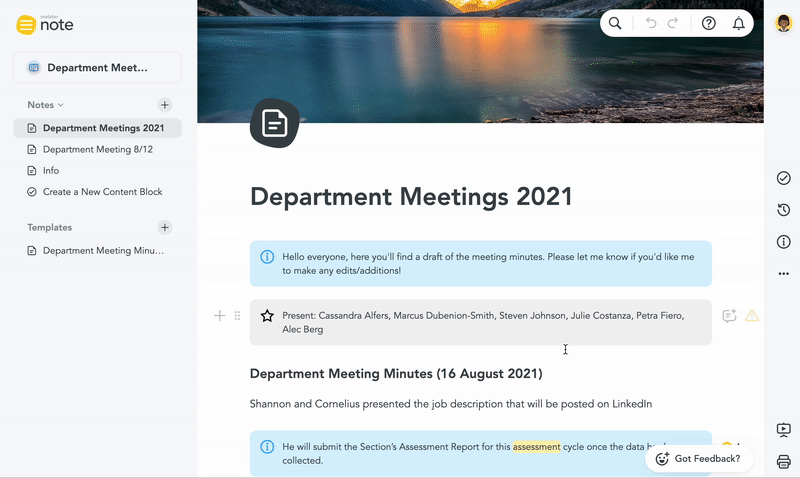Click the Present attendees list text

coord(483,322)
